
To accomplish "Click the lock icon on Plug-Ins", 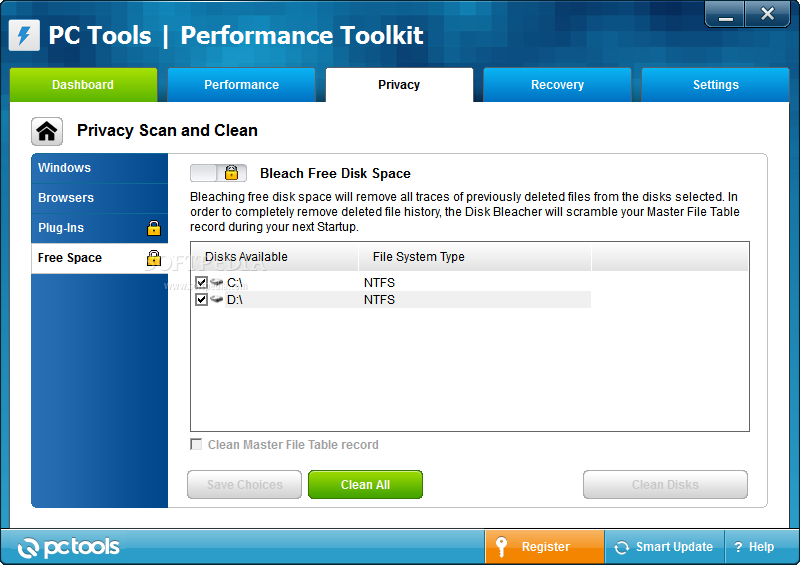I will click(154, 228).
